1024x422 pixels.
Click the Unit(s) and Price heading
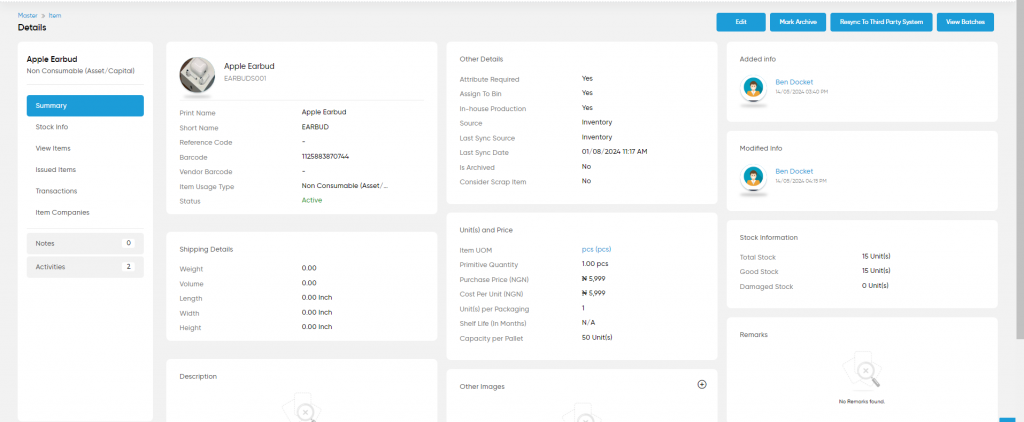tap(487, 230)
